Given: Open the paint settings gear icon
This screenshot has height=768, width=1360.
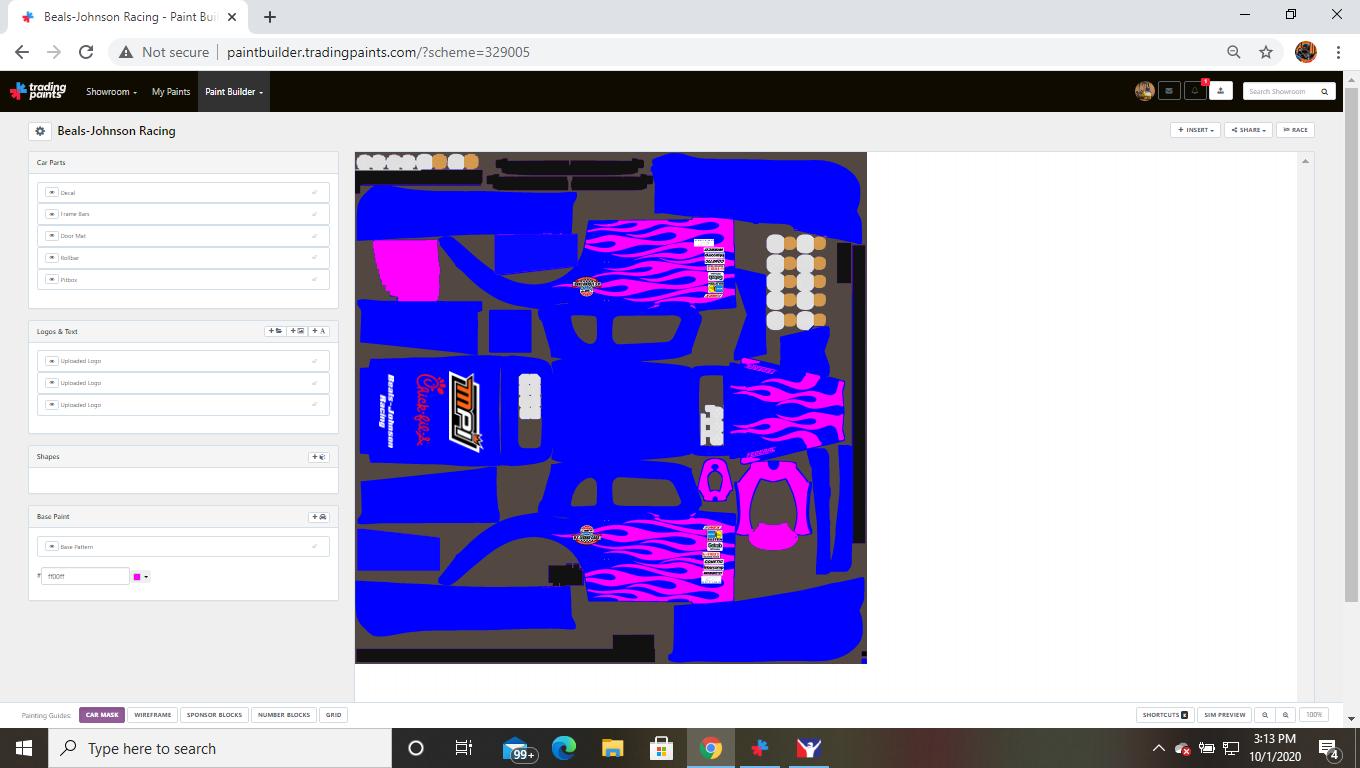Looking at the screenshot, I should (40, 131).
